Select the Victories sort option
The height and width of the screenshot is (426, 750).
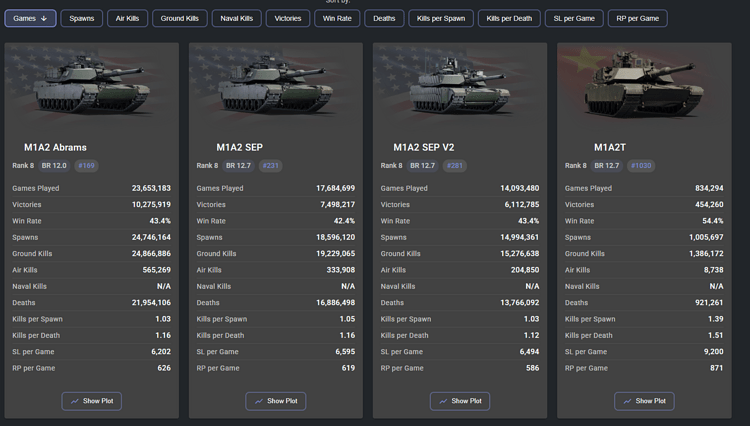[x=288, y=18]
